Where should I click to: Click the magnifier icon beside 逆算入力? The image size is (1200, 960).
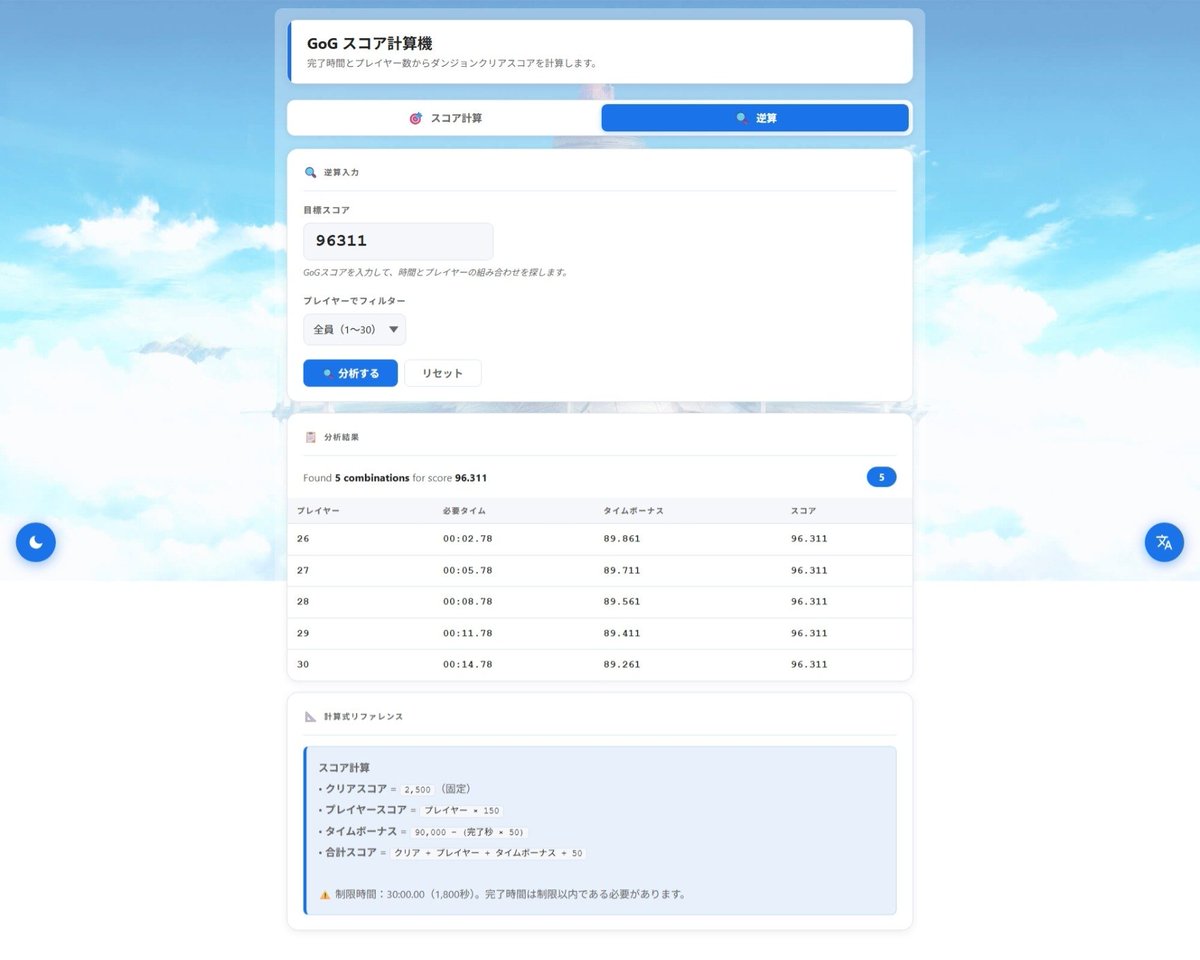310,172
